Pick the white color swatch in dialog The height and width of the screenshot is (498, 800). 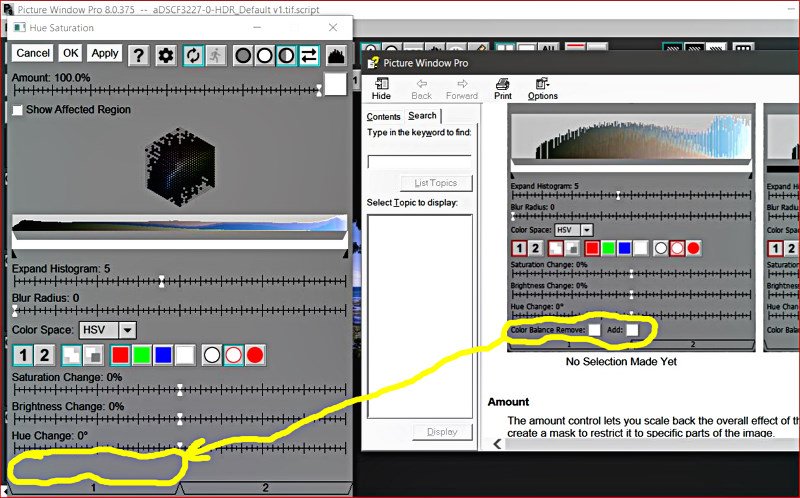[185, 355]
